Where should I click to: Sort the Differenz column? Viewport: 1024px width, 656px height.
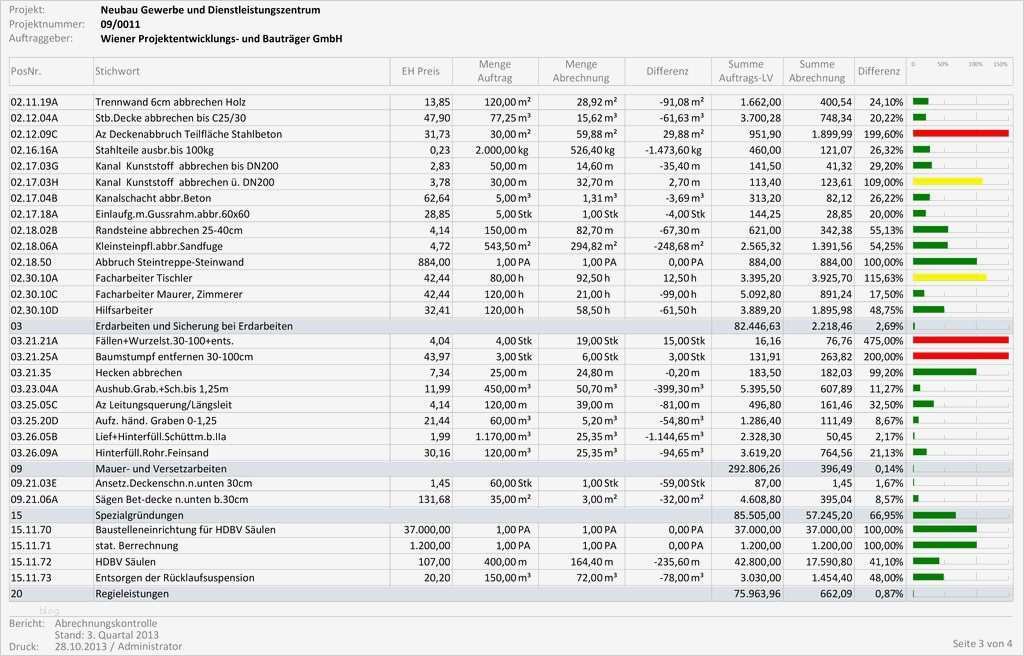(x=666, y=71)
